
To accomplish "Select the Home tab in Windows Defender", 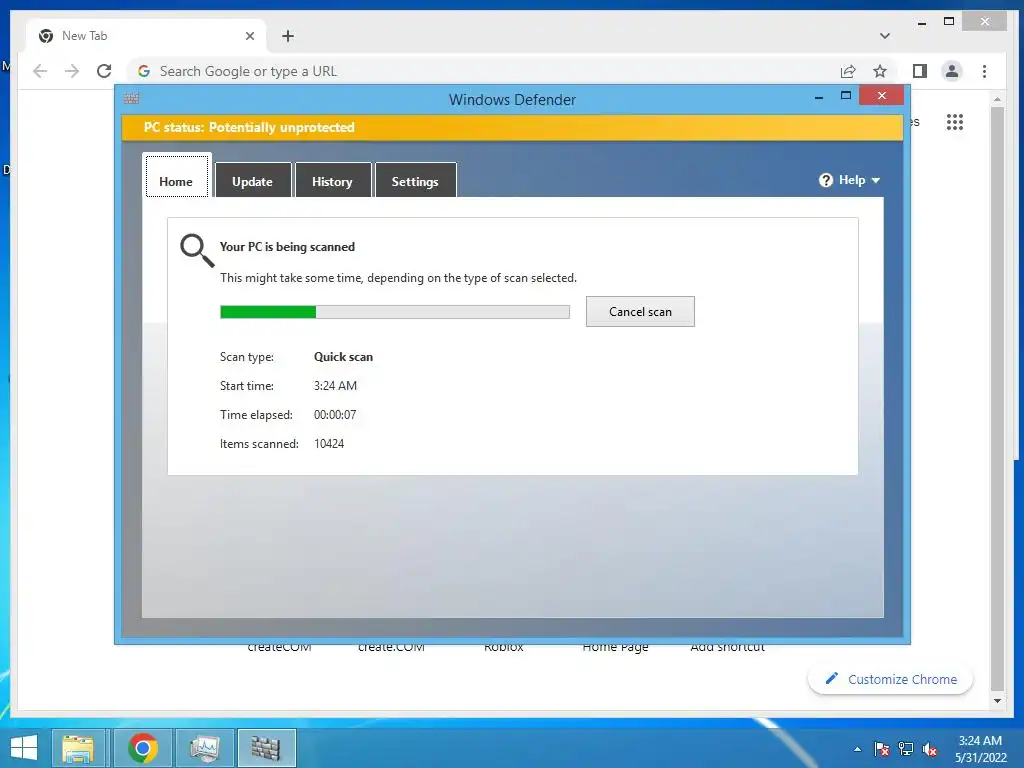I will 176,176.
